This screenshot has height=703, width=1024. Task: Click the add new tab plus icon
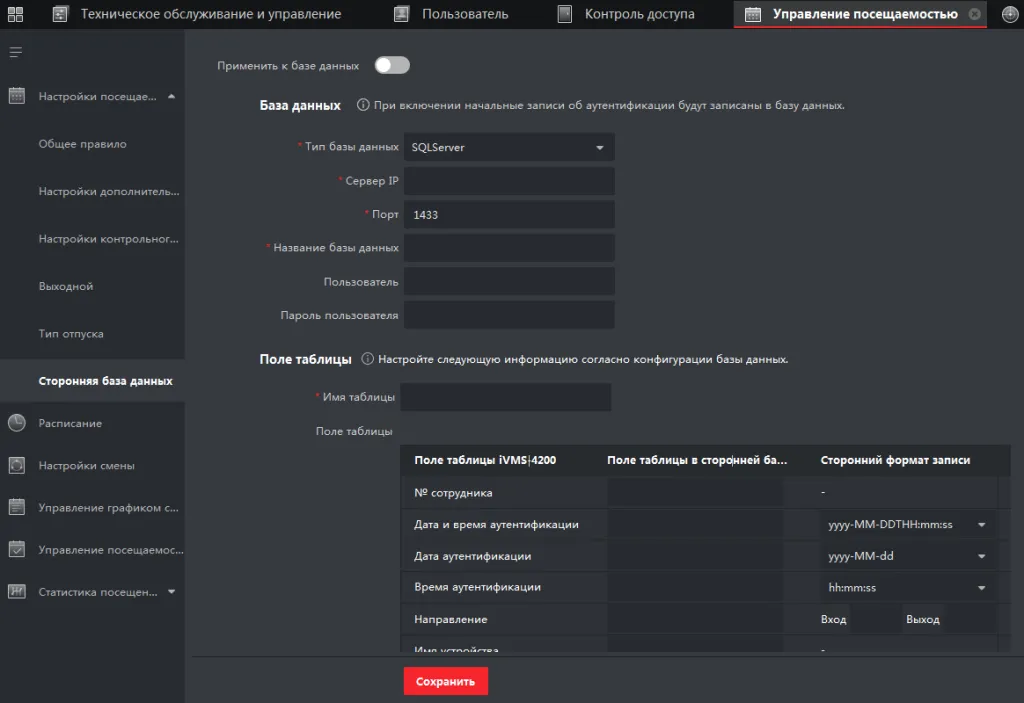tap(1009, 14)
